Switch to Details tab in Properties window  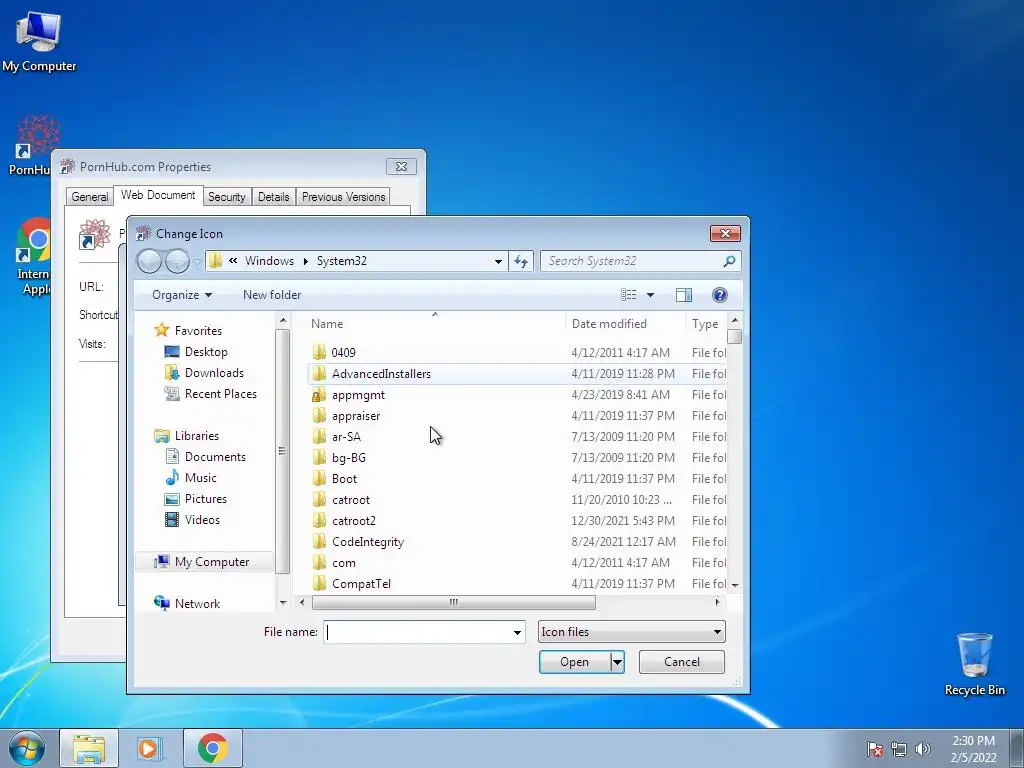pos(274,197)
